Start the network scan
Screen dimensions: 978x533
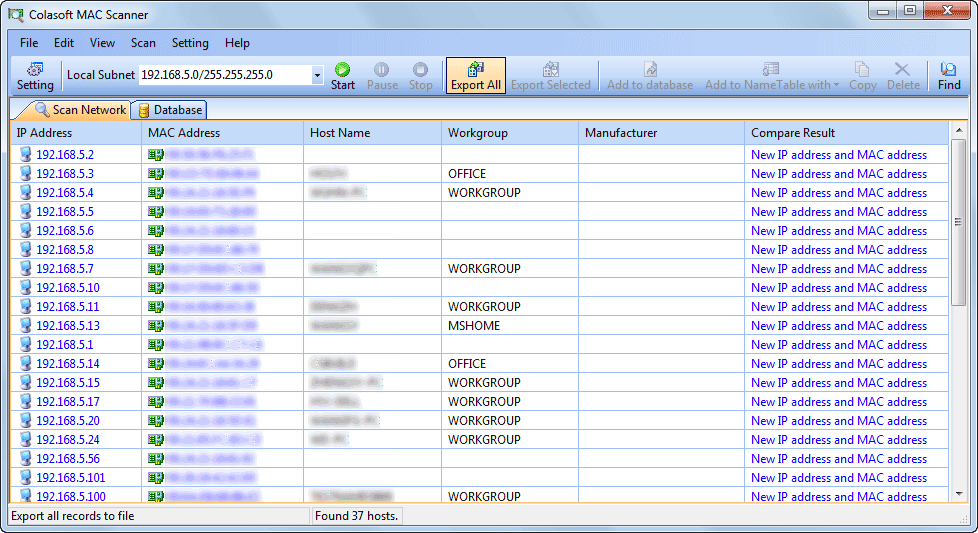click(x=342, y=76)
